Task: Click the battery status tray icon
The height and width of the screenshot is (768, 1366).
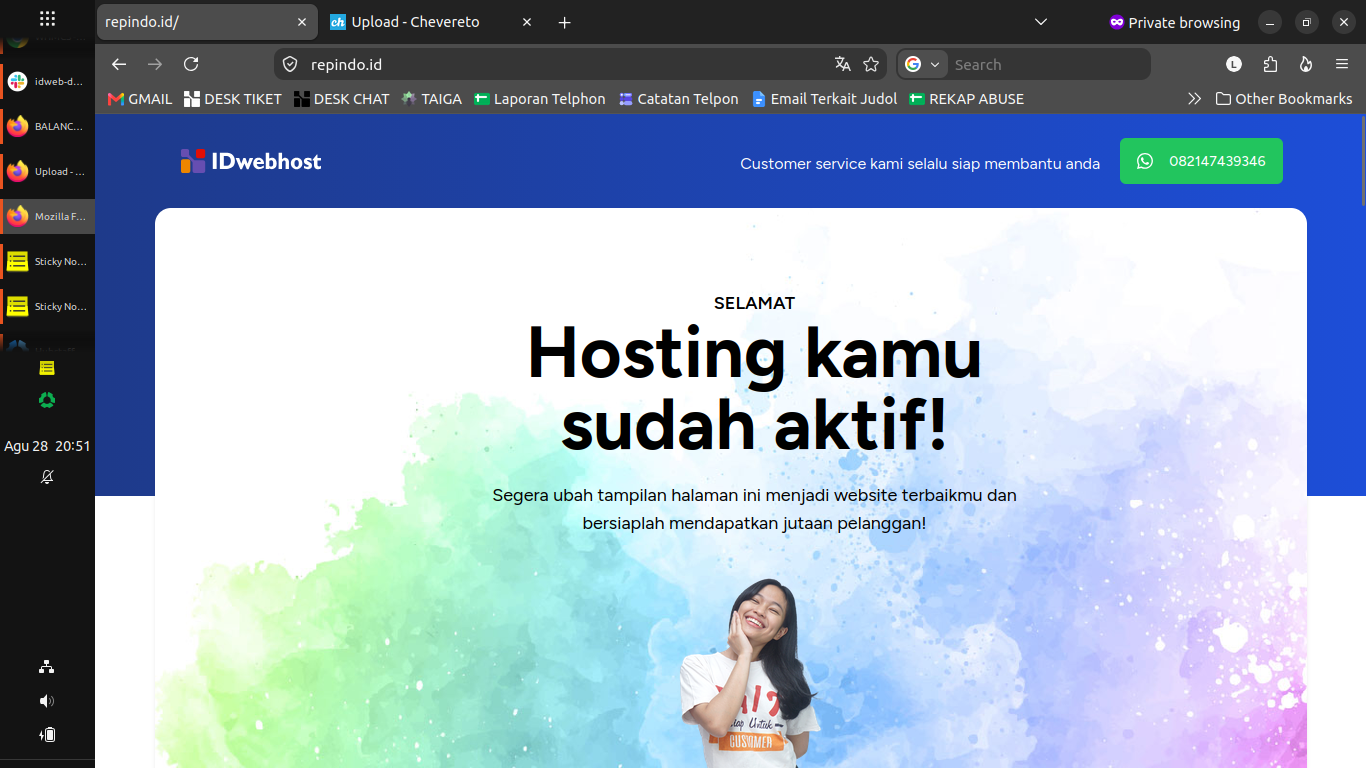Action: click(x=47, y=735)
